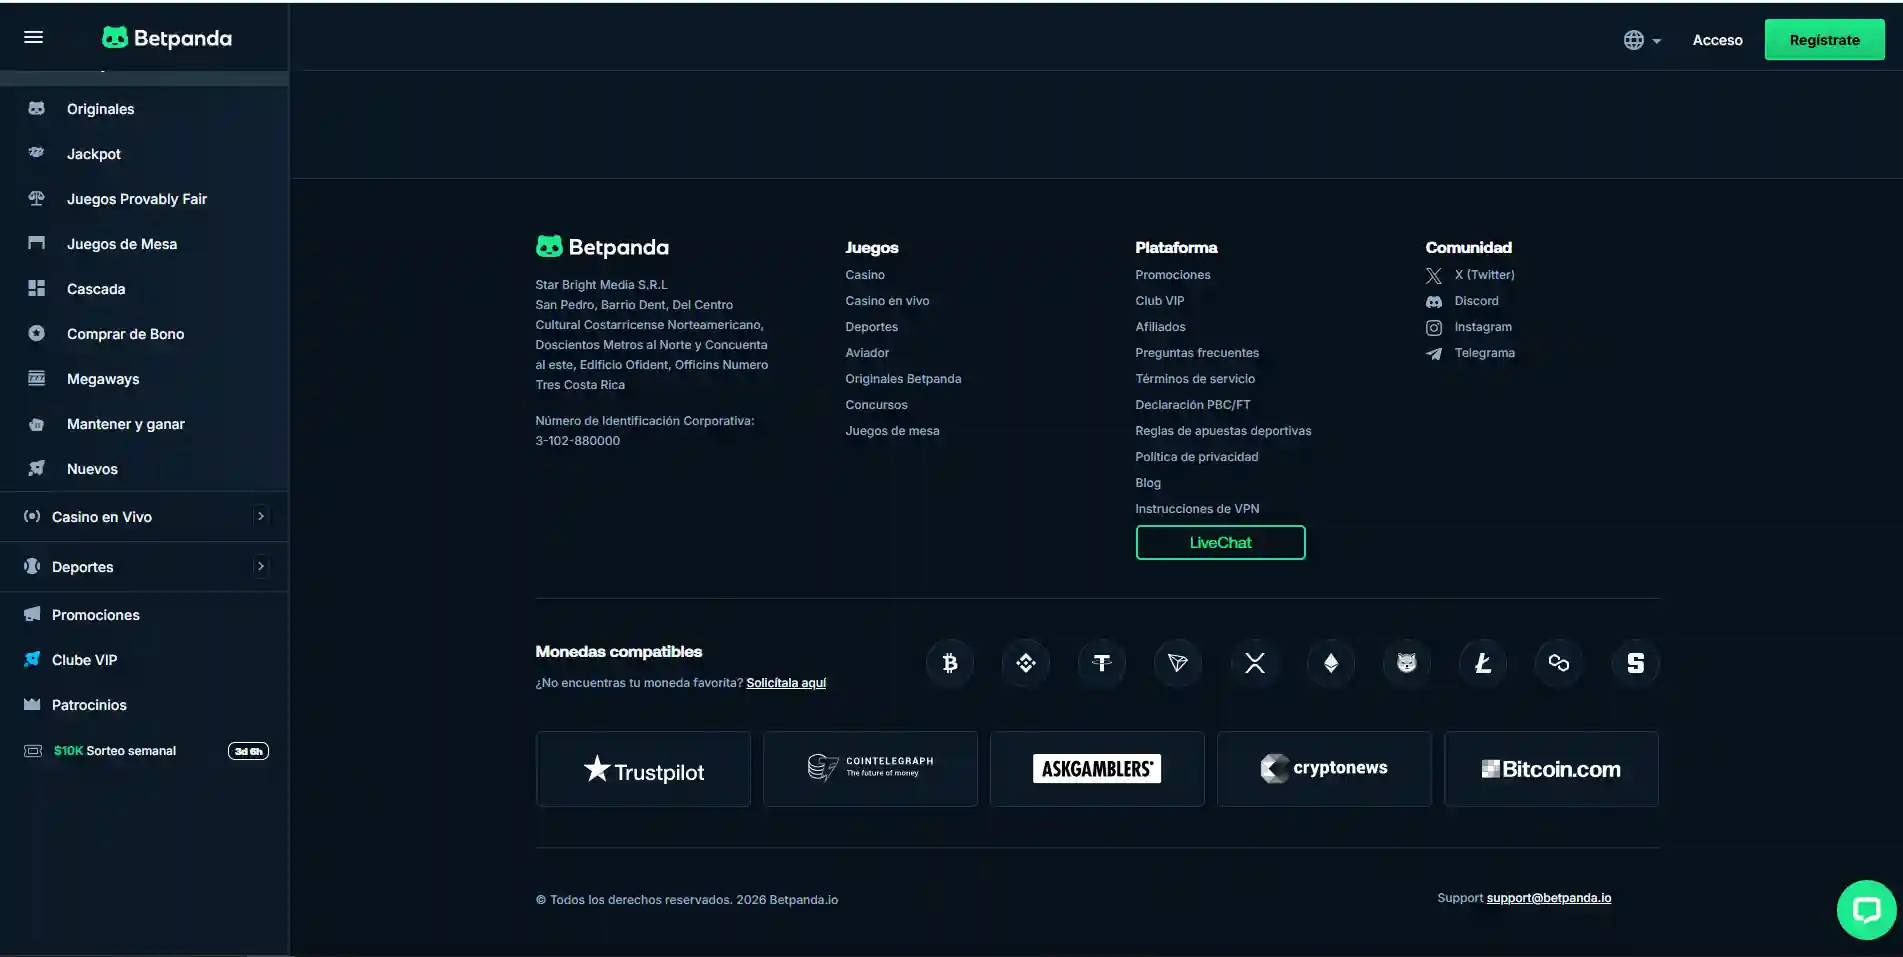Click the BNB currency icon
This screenshot has height=957, width=1903.
[1026, 663]
